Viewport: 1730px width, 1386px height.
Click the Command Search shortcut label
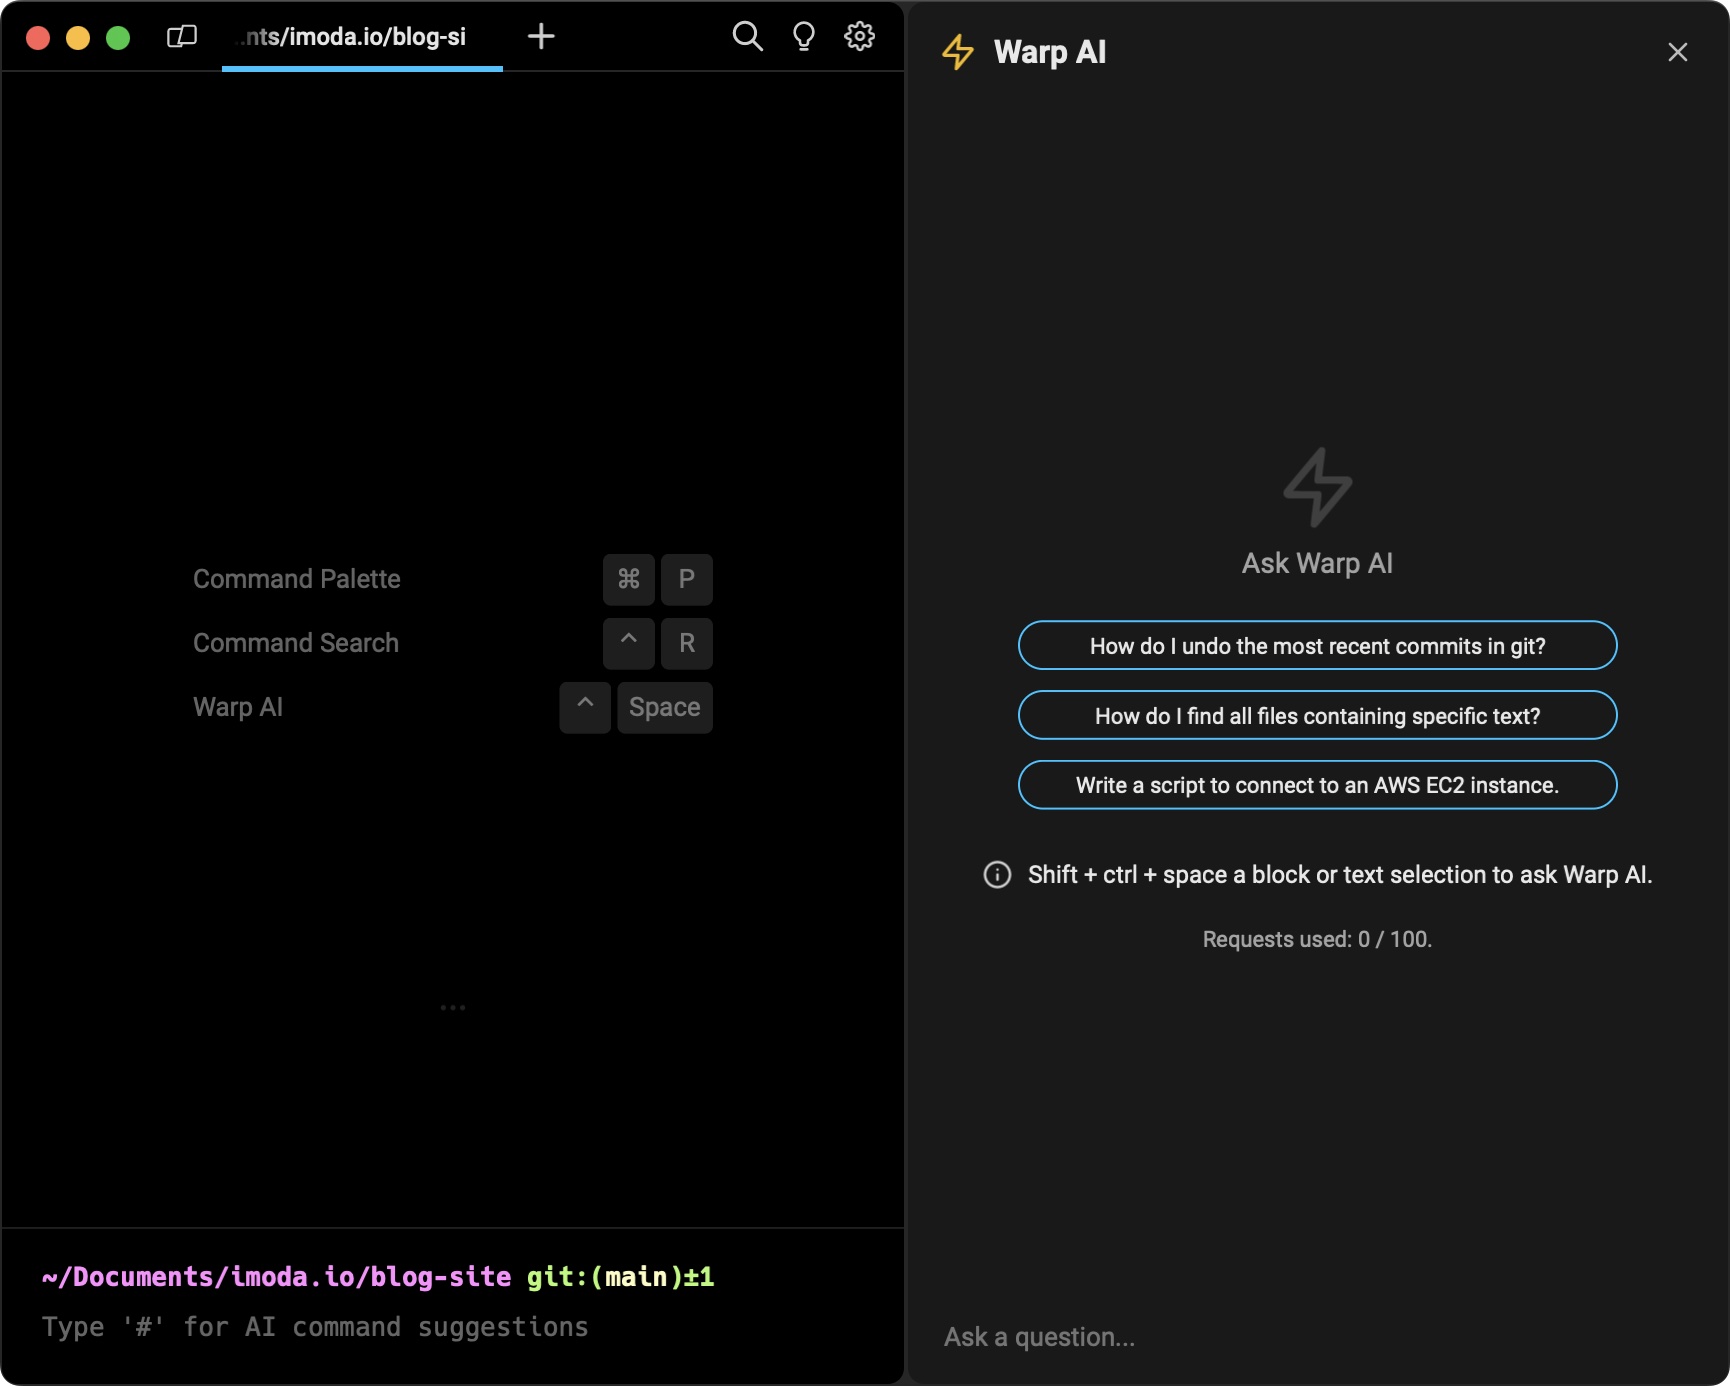pos(296,643)
